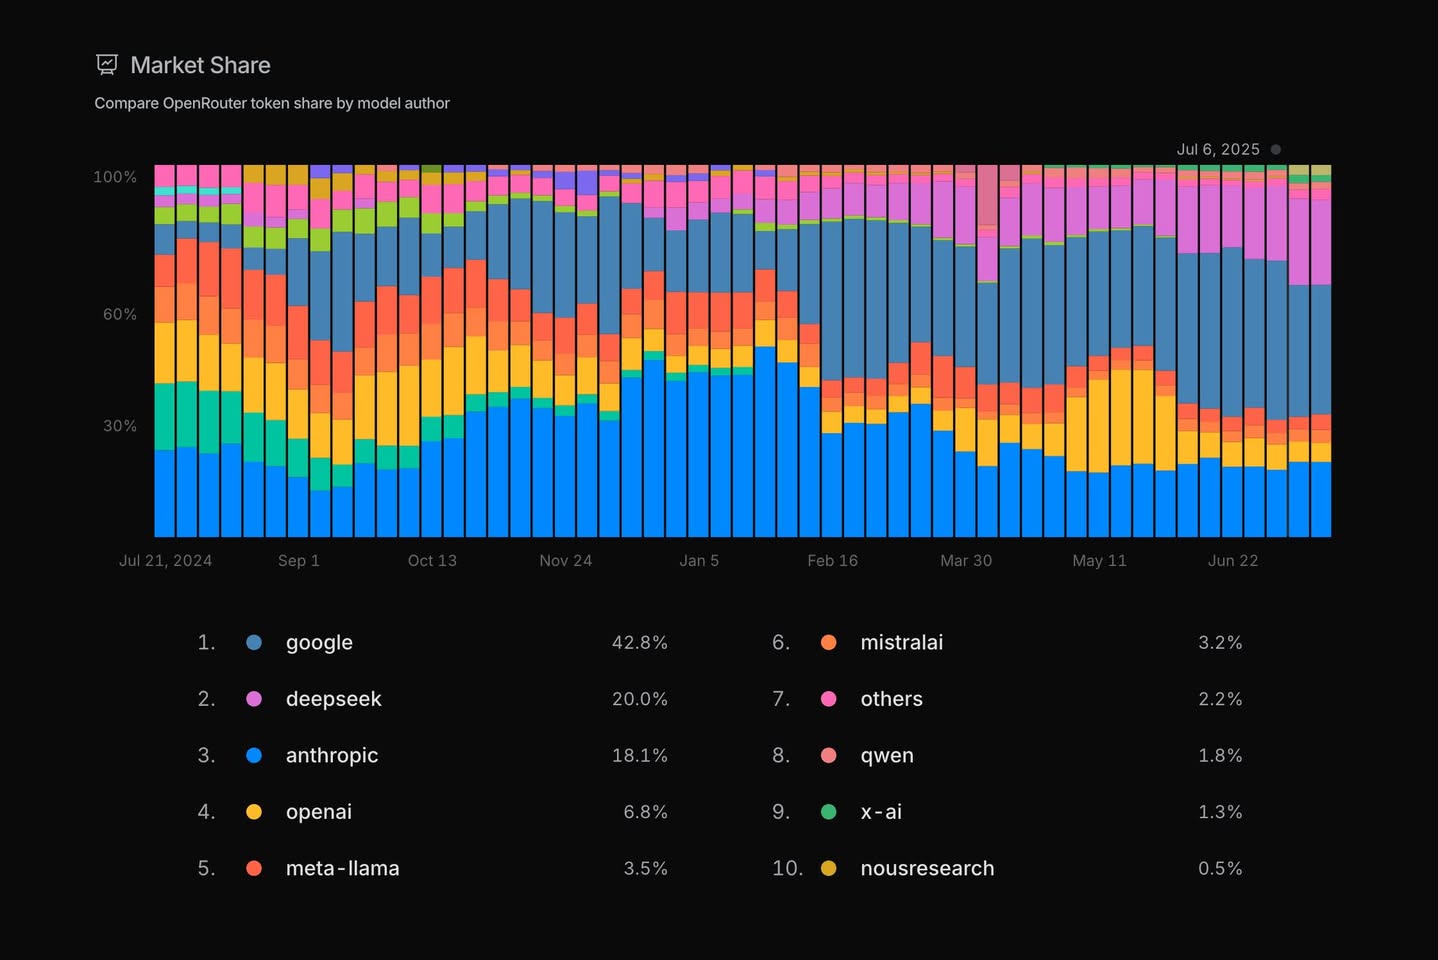Click the Mar 30 axis date label
The height and width of the screenshot is (960, 1438).
tap(966, 561)
